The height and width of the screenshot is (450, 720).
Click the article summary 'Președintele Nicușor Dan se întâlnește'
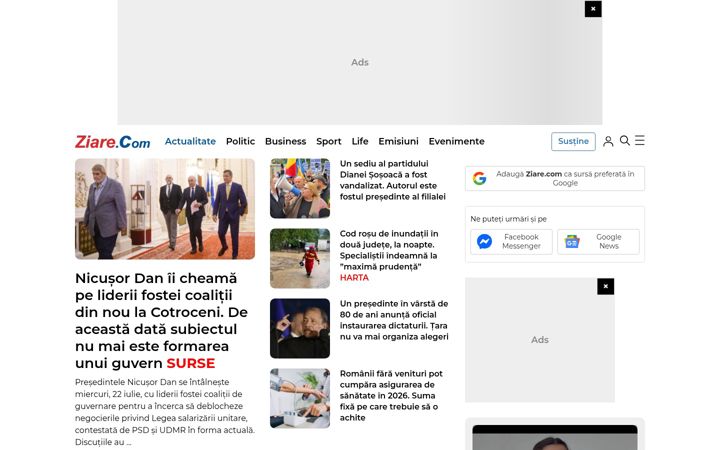(165, 412)
